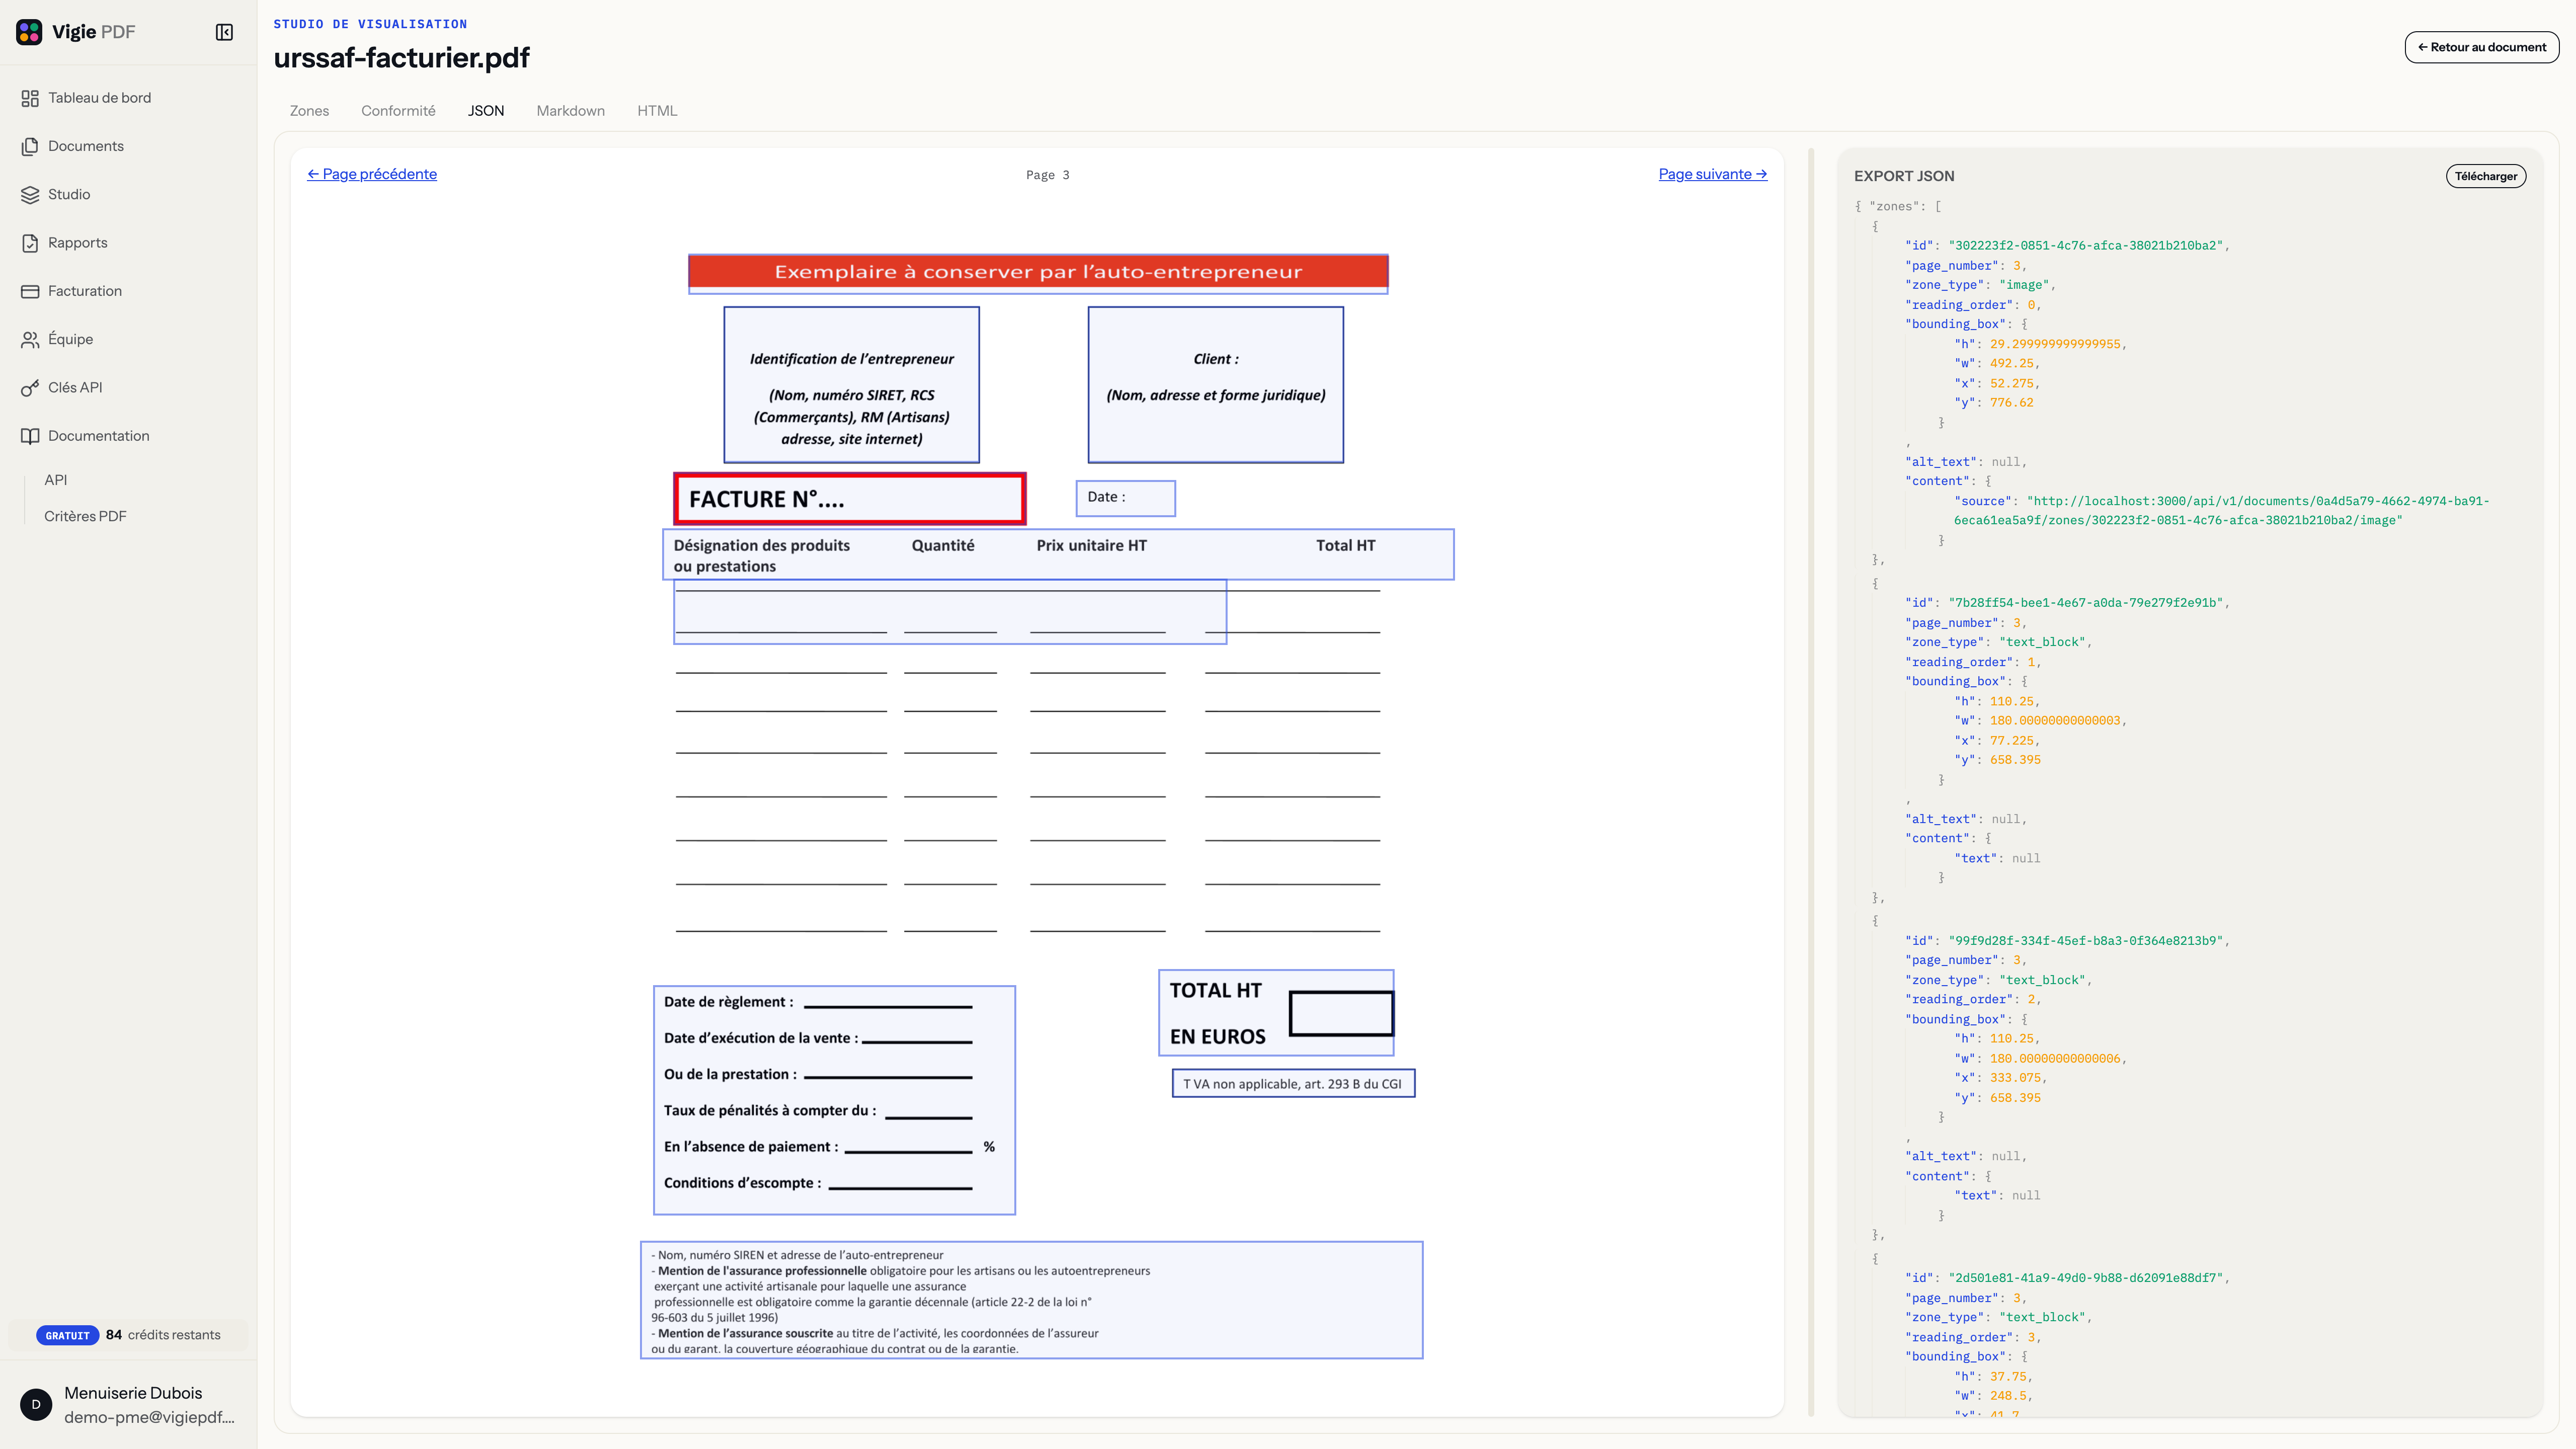Click the urssaf-facturier.pdf document title
The width and height of the screenshot is (2576, 1449).
pos(402,58)
